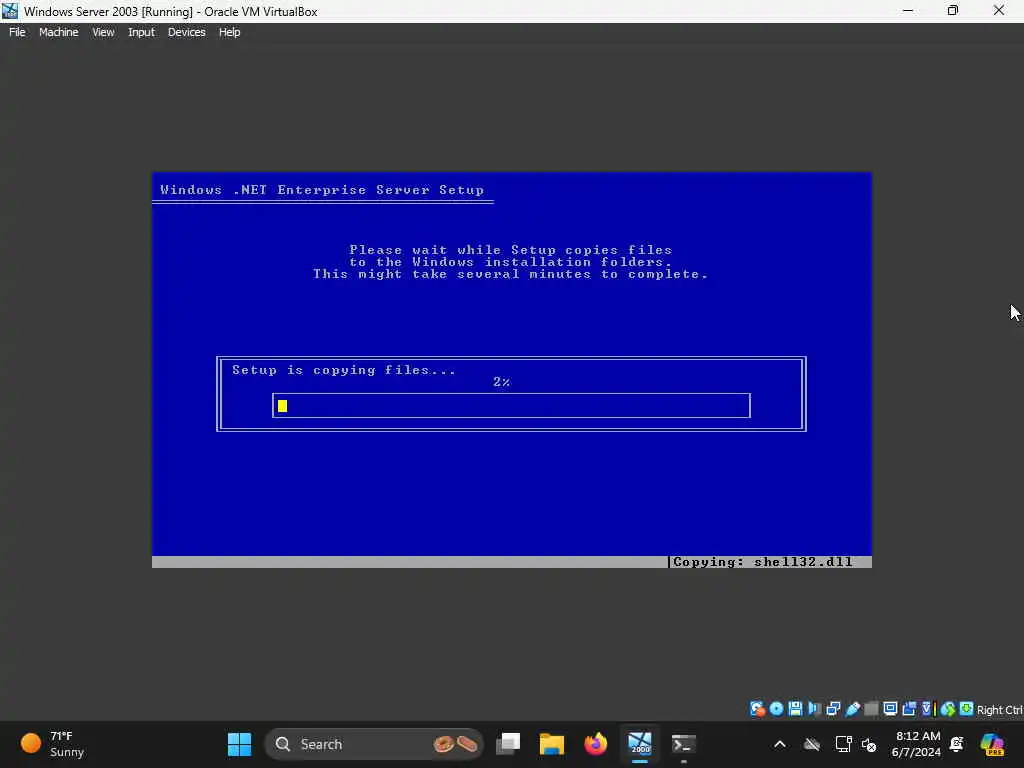
Task: Click the mouse integration status icon
Action: click(x=948, y=709)
